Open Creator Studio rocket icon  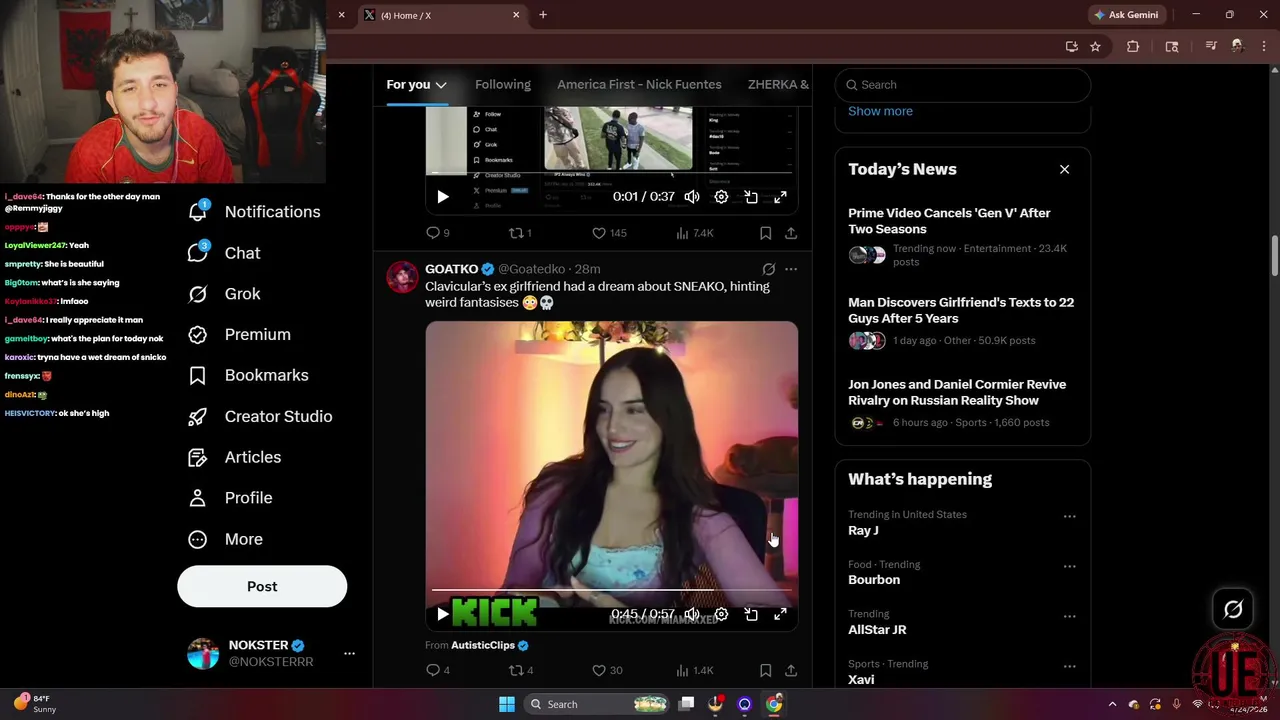click(x=198, y=416)
